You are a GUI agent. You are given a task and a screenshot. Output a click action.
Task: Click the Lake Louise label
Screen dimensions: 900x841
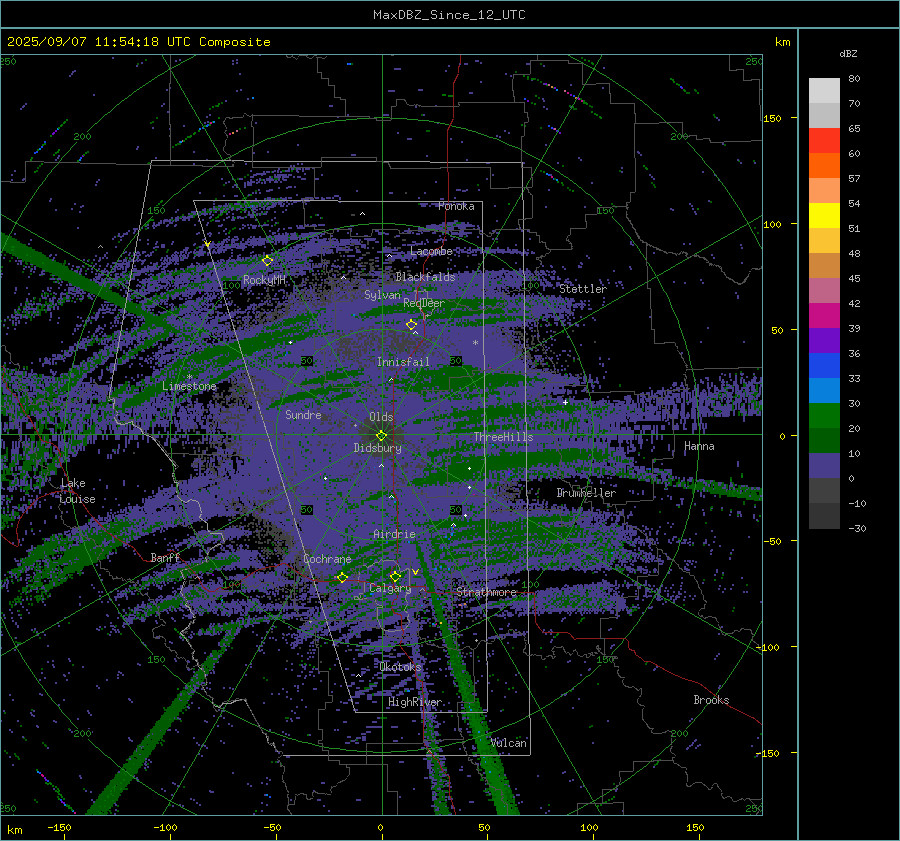click(77, 491)
